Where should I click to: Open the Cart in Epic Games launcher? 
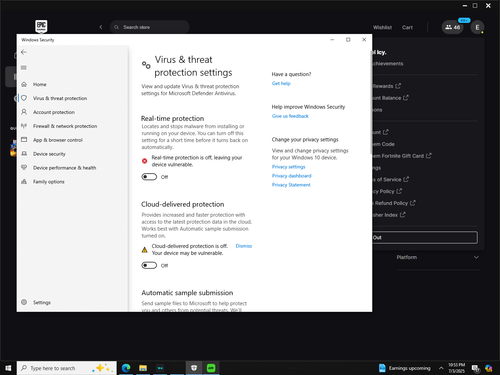(407, 27)
